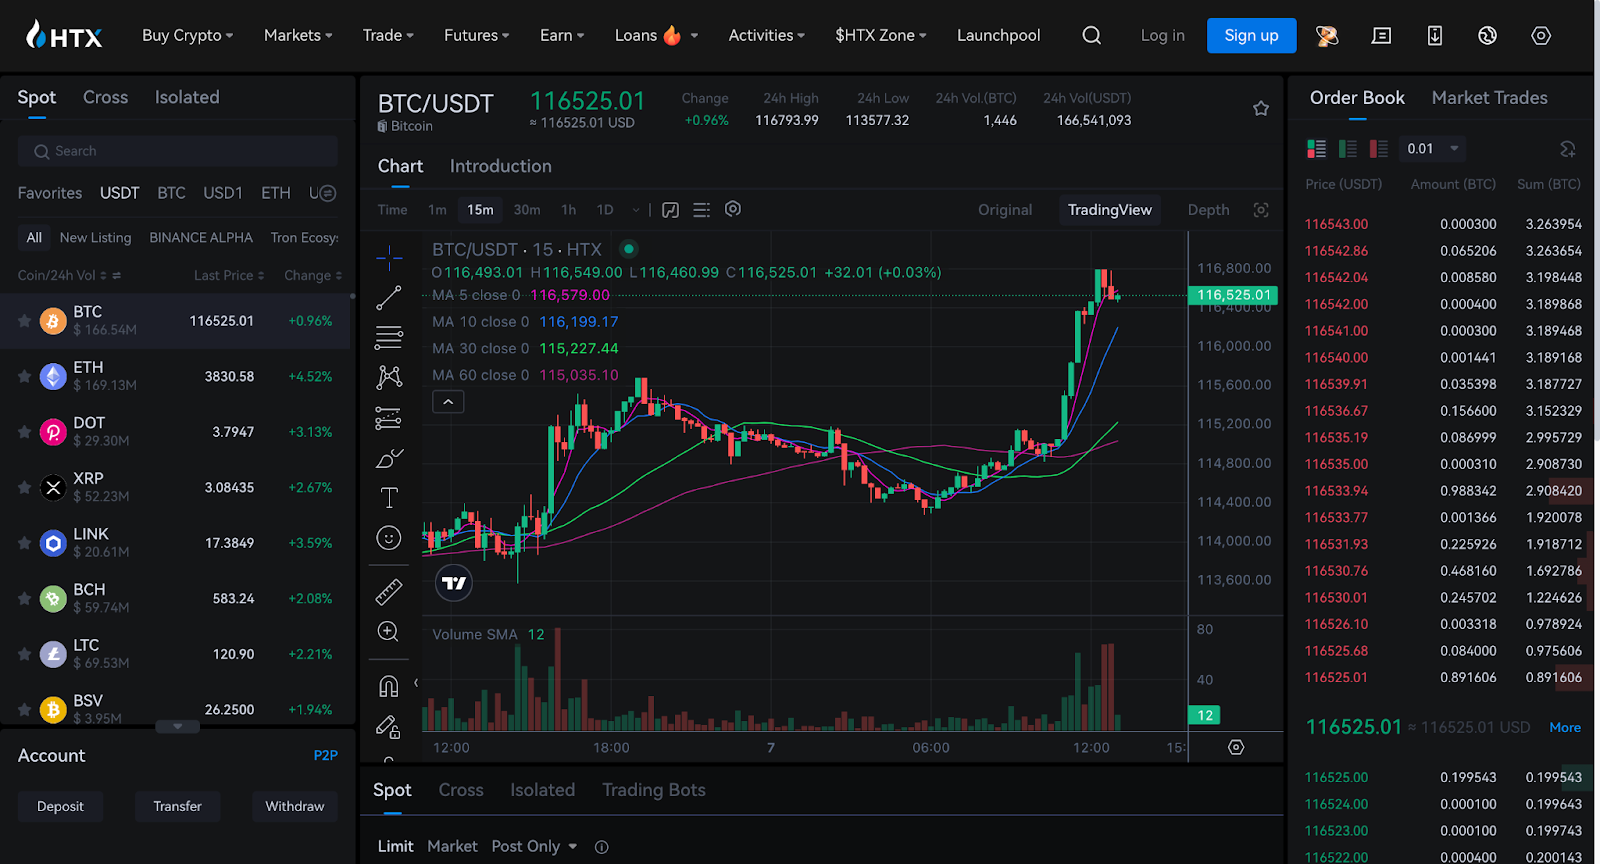Image resolution: width=1600 pixels, height=864 pixels.
Task: Expand the Earn dropdown menu
Action: [562, 35]
